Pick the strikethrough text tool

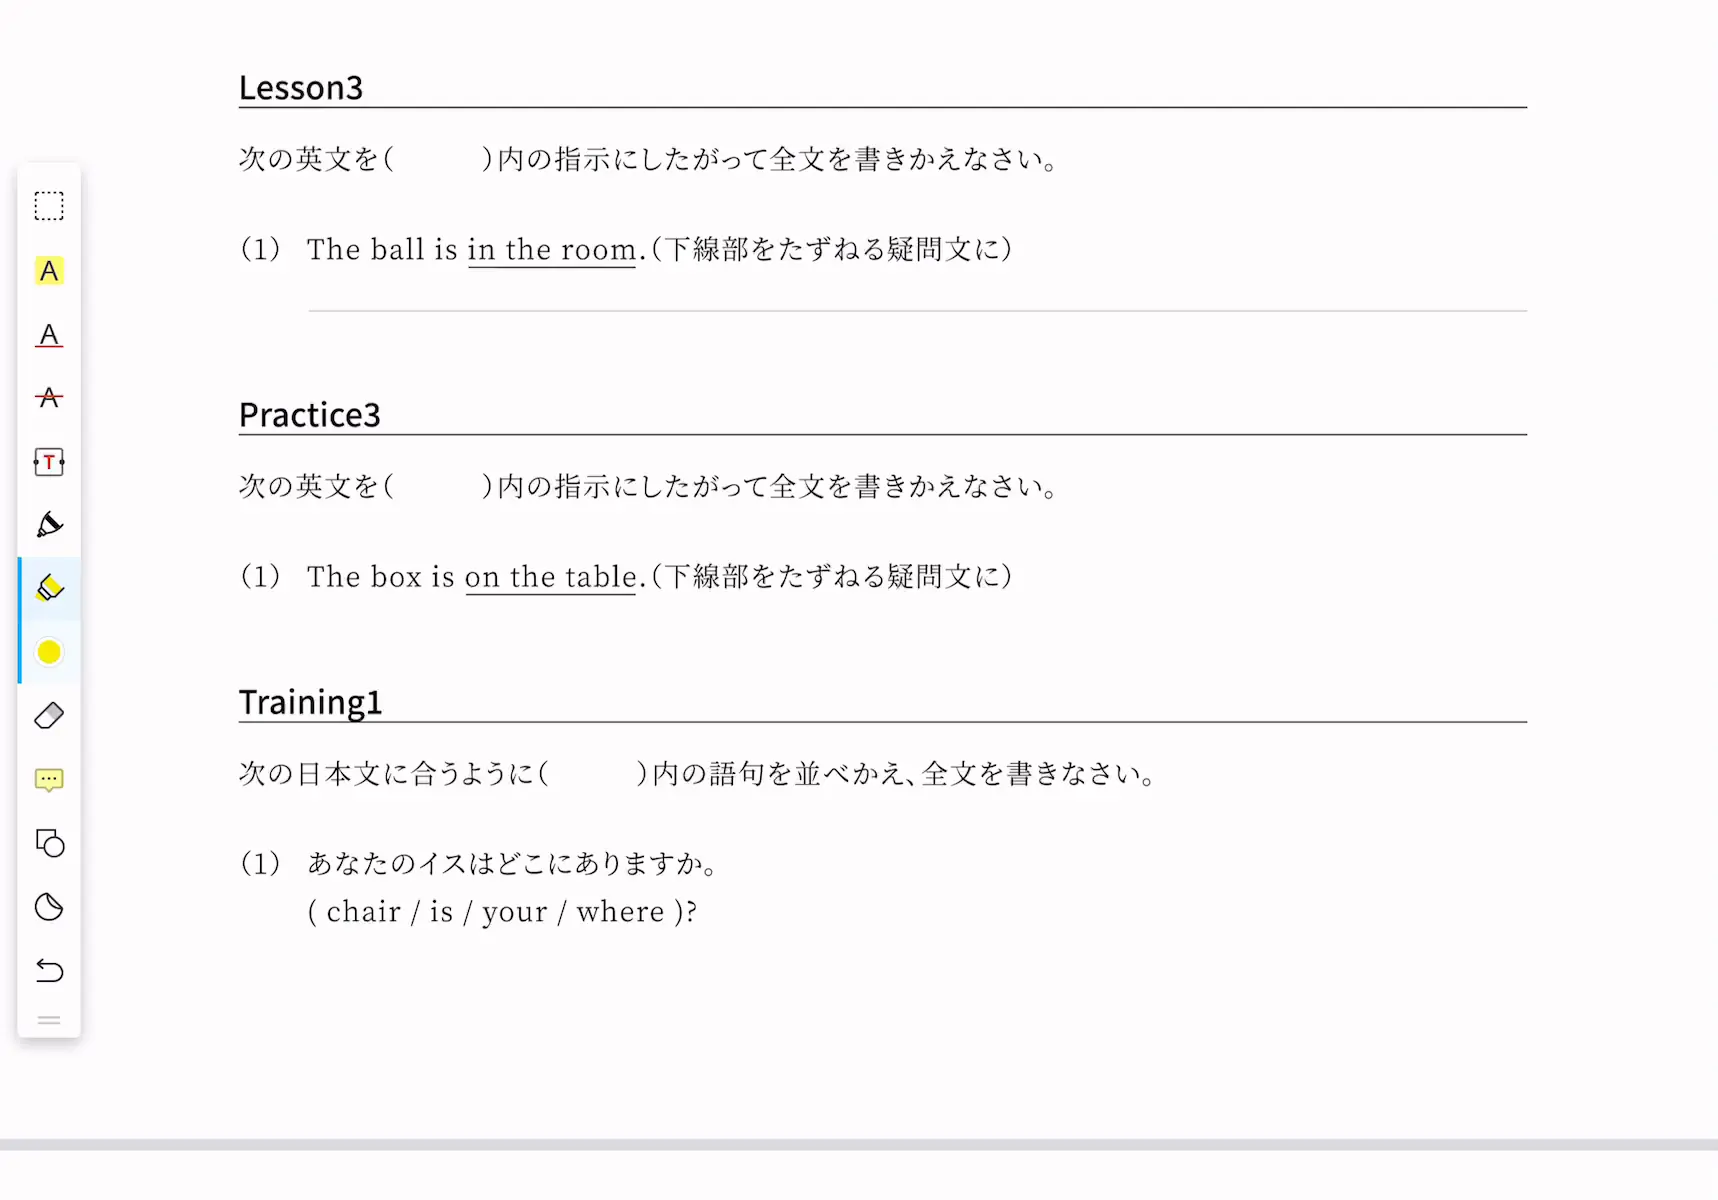(x=49, y=398)
